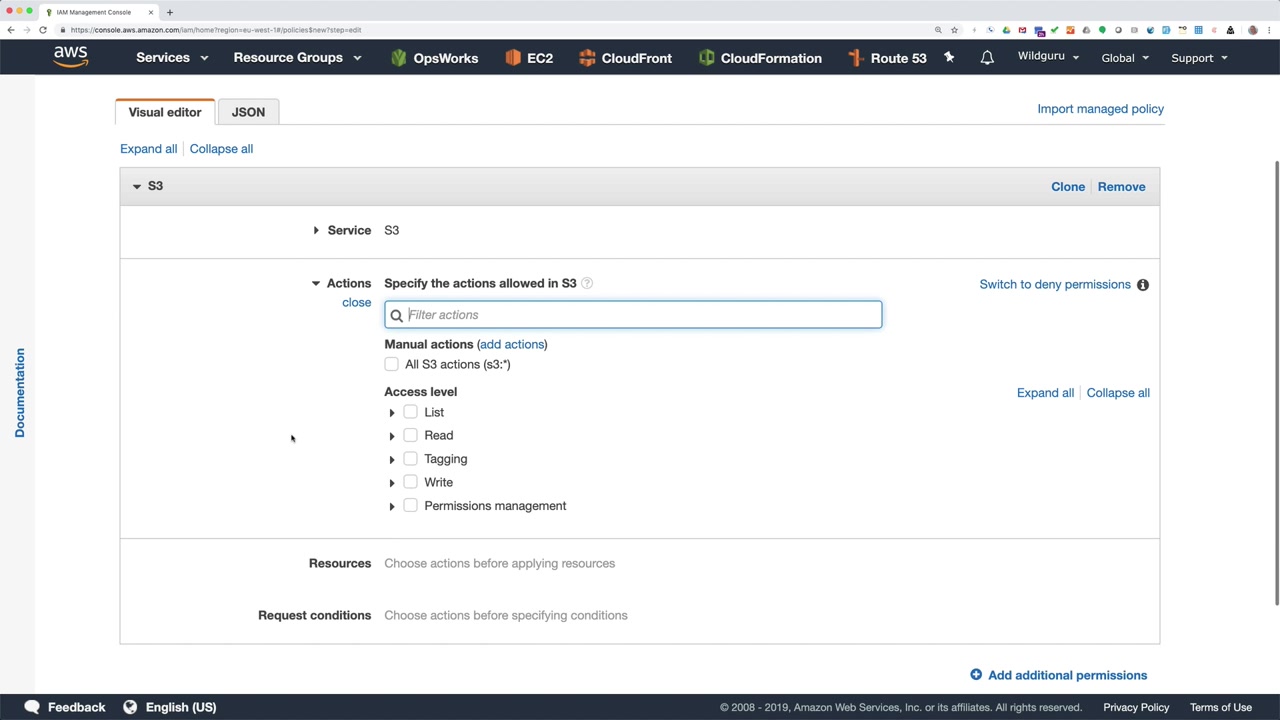Open notifications bell icon

point(987,58)
